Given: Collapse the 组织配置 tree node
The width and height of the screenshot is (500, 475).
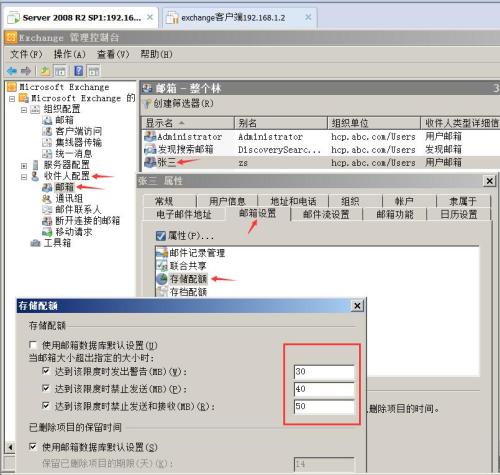Looking at the screenshot, I should [24, 110].
